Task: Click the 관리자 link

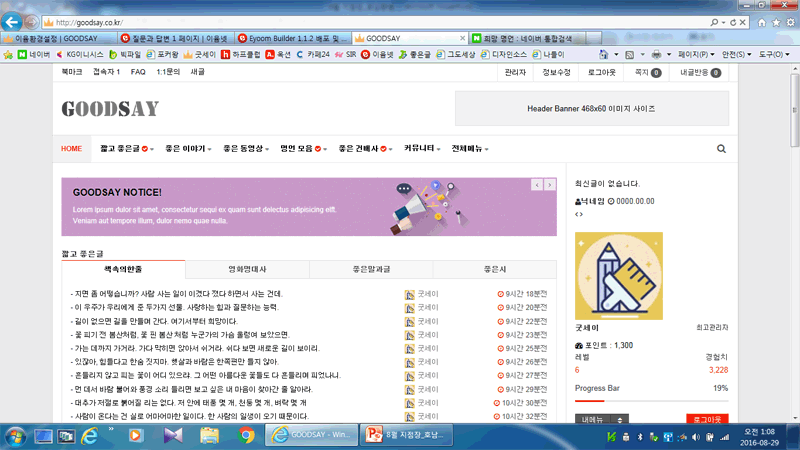Action: point(515,72)
